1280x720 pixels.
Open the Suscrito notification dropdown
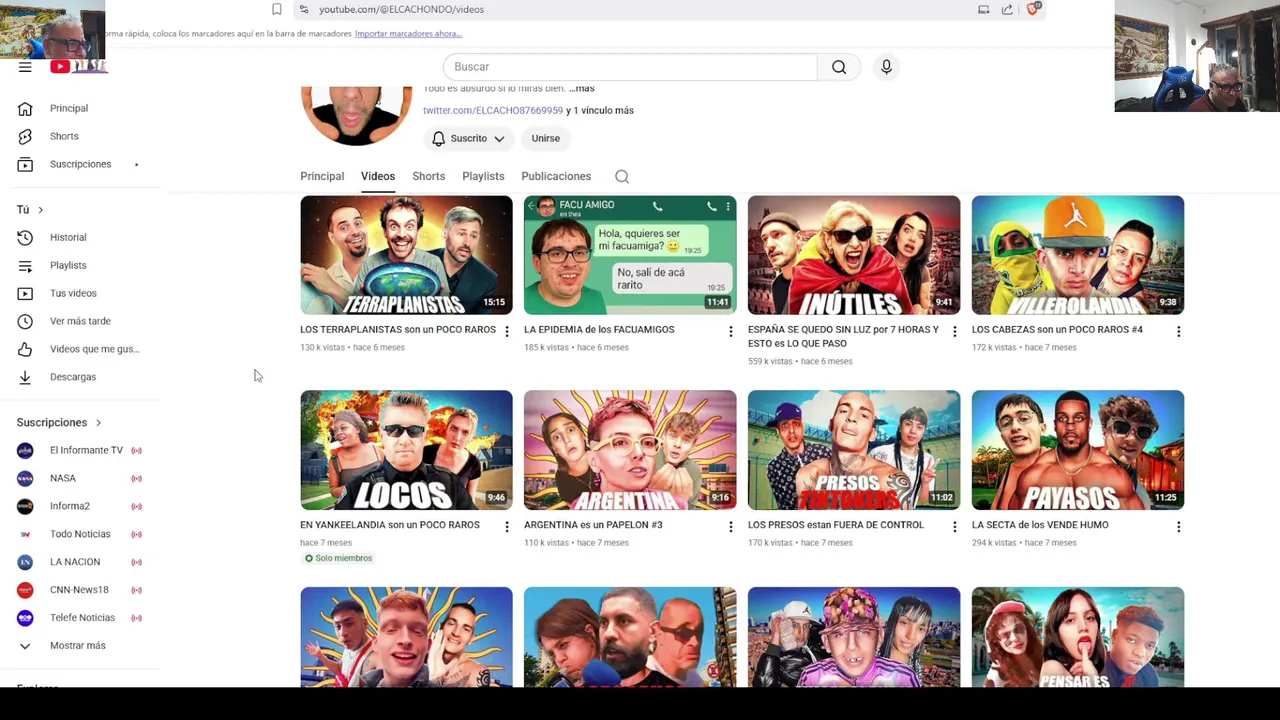[x=468, y=139]
